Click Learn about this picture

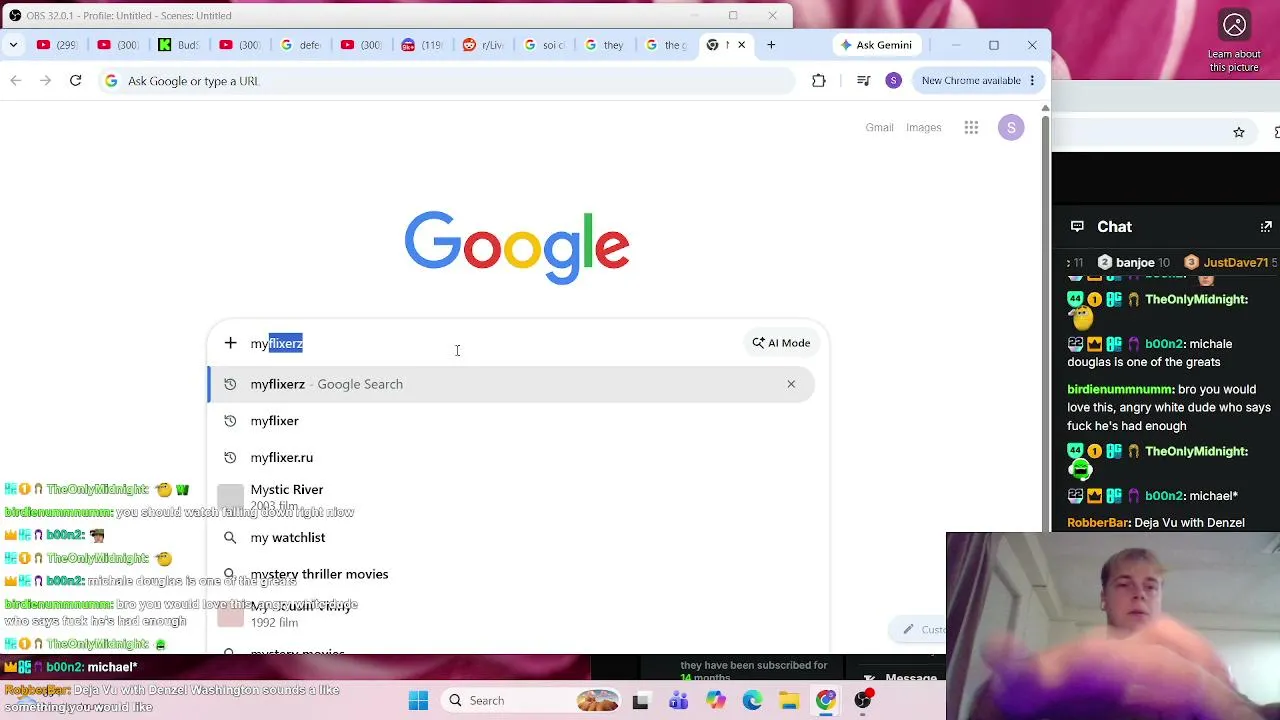pos(1235,41)
